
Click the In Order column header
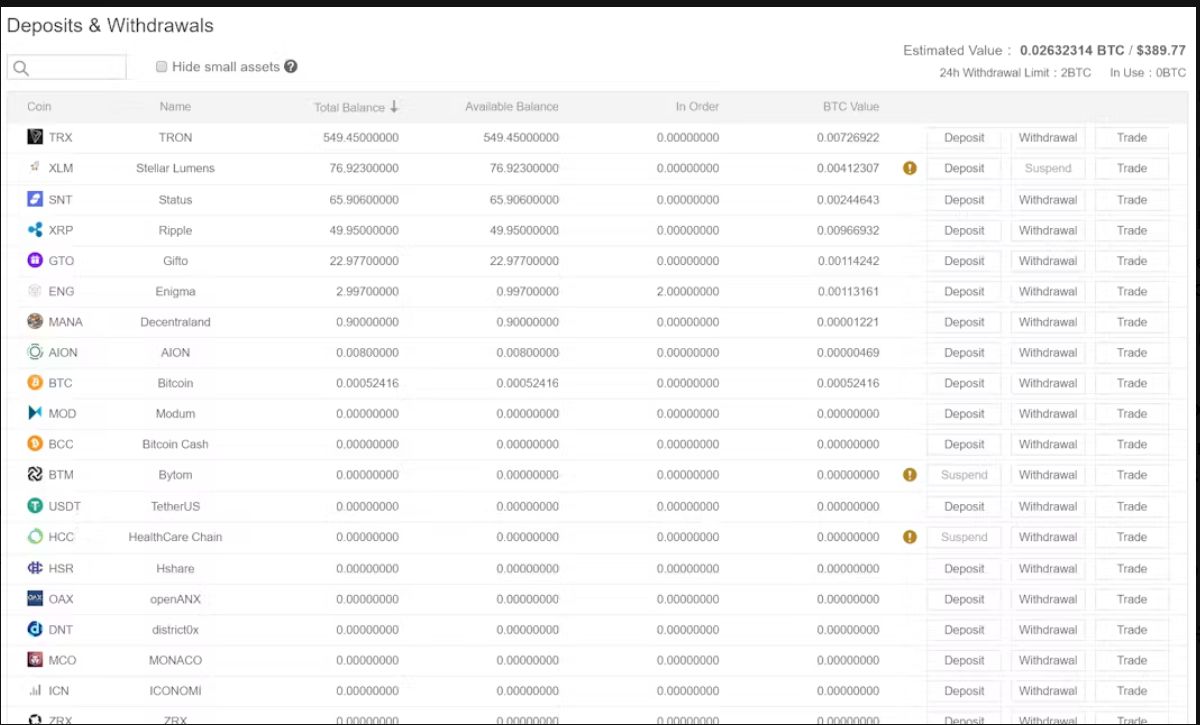coord(697,106)
